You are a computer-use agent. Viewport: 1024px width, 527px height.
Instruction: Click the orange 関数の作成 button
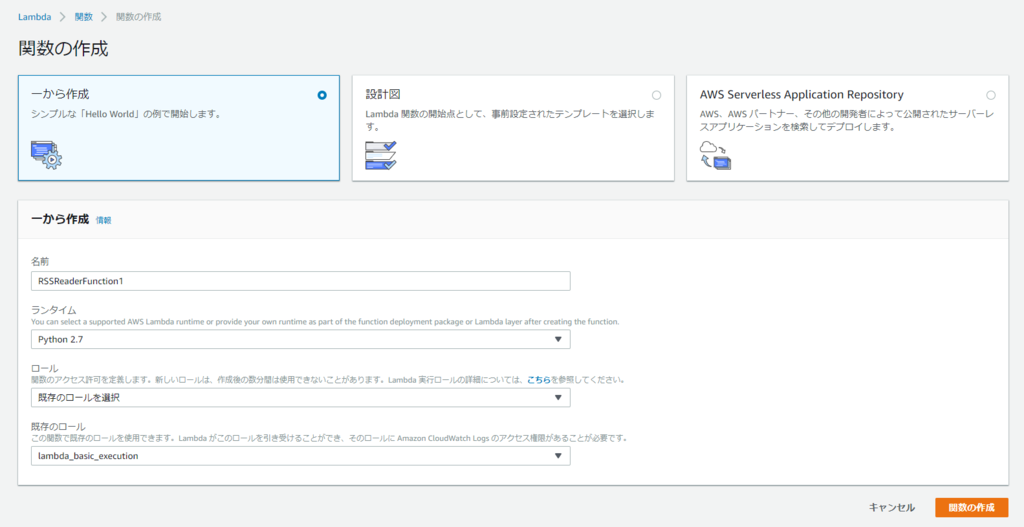(972, 507)
